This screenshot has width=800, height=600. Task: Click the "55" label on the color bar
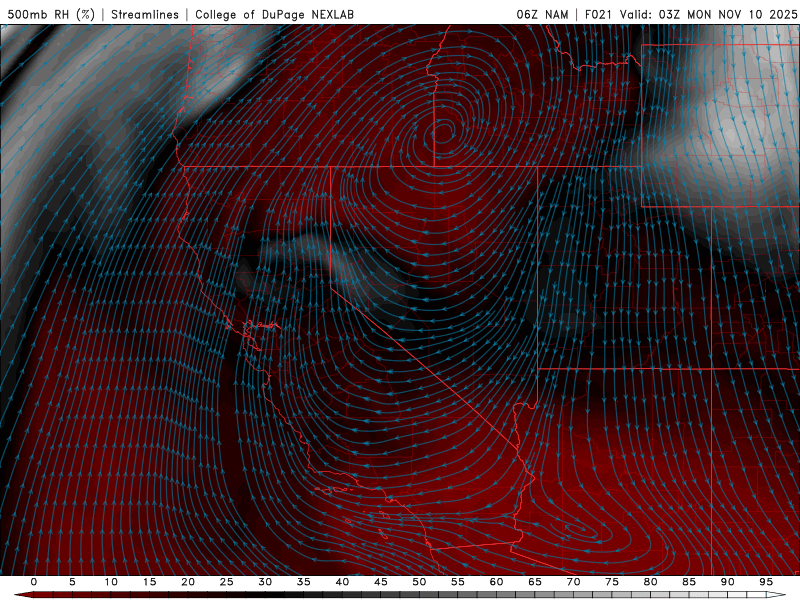458,582
